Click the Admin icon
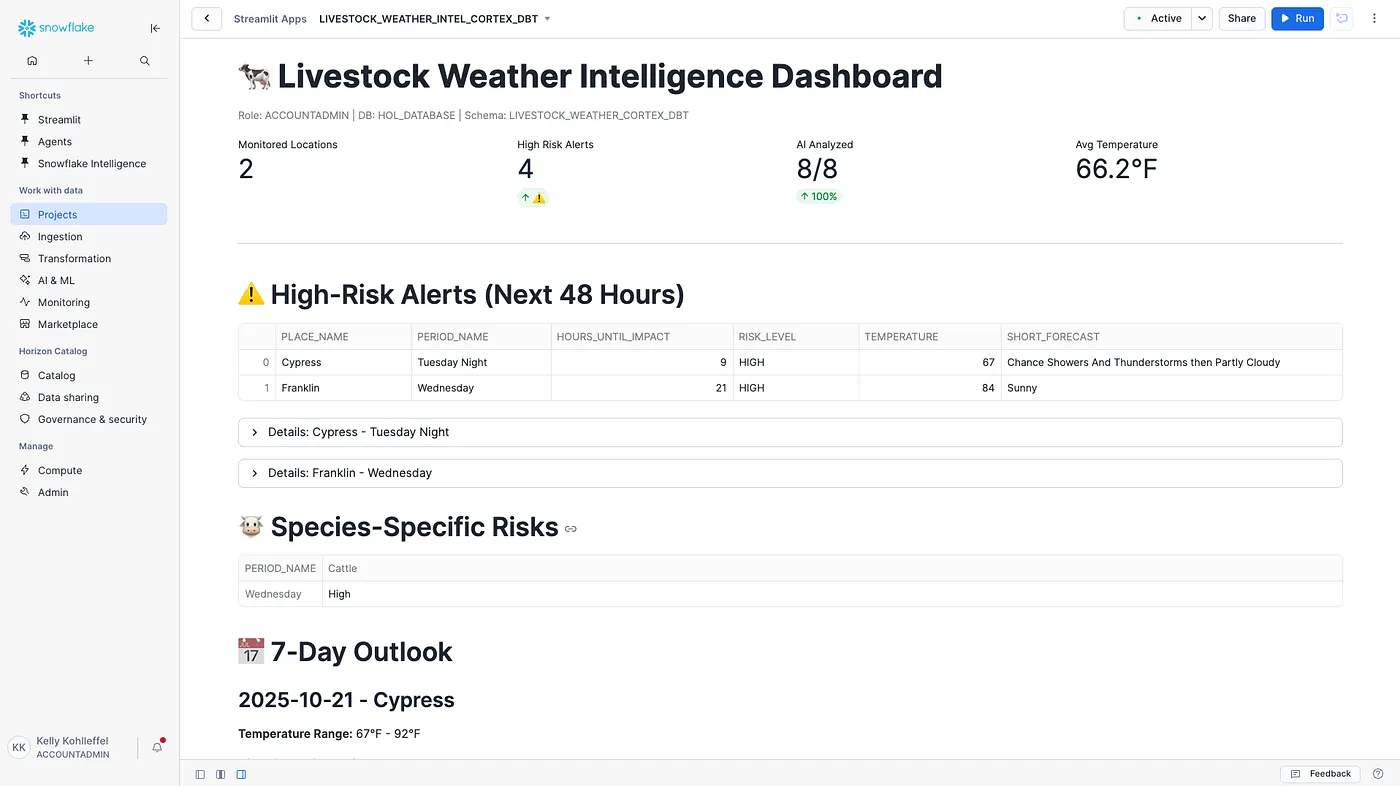1400x786 pixels. [x=26, y=492]
